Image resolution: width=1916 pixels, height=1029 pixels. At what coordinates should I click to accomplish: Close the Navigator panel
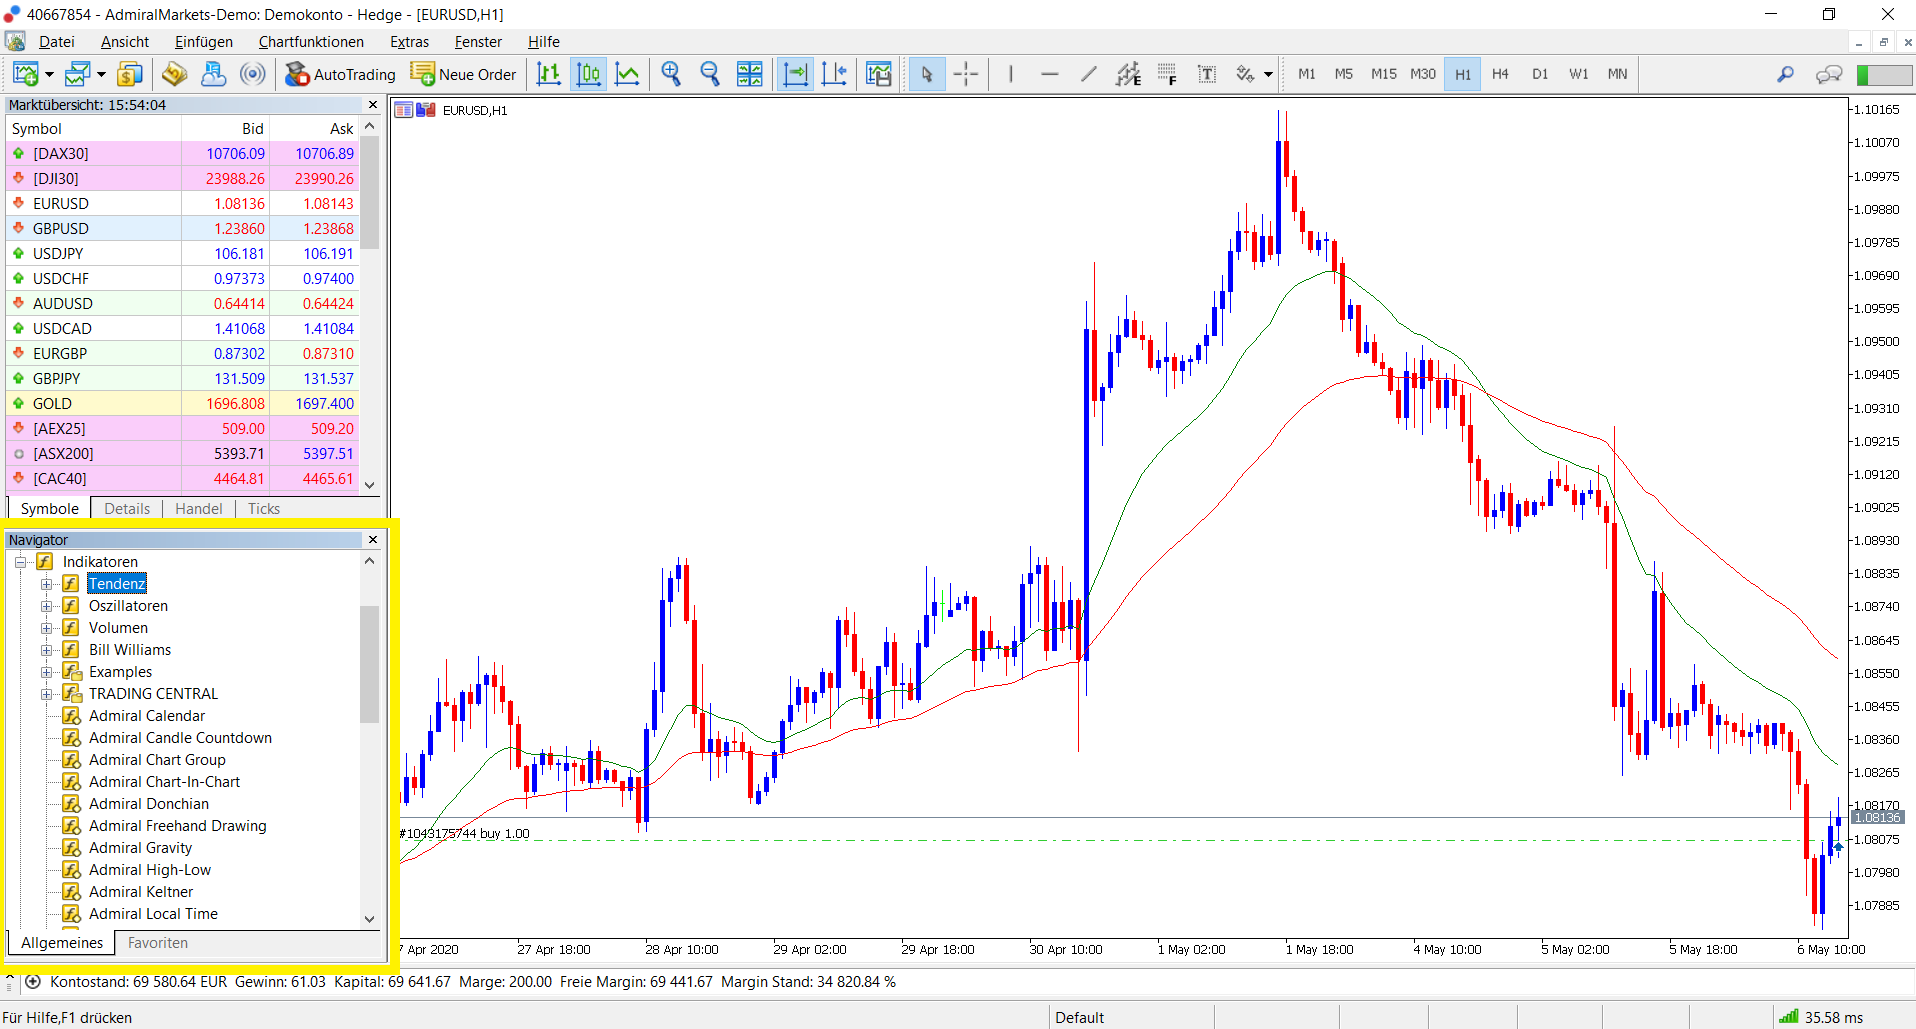tap(373, 540)
